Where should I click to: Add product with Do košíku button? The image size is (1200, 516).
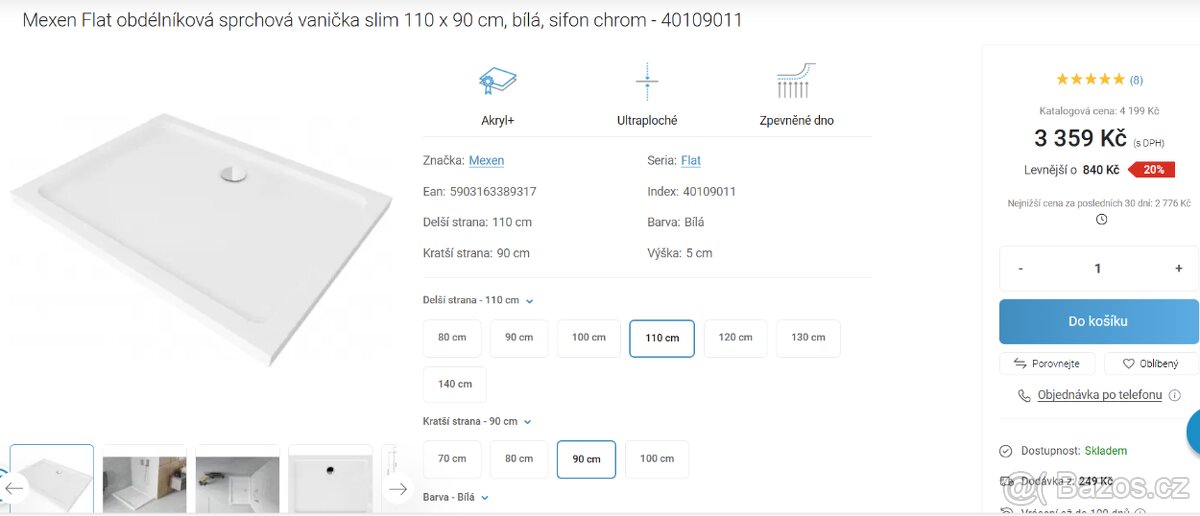(1098, 321)
